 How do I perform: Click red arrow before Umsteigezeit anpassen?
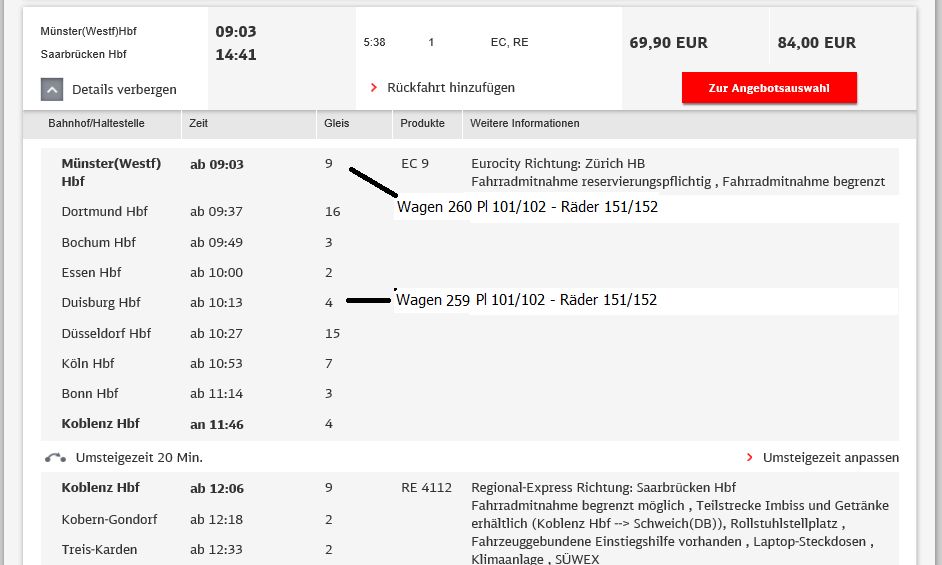click(750, 458)
